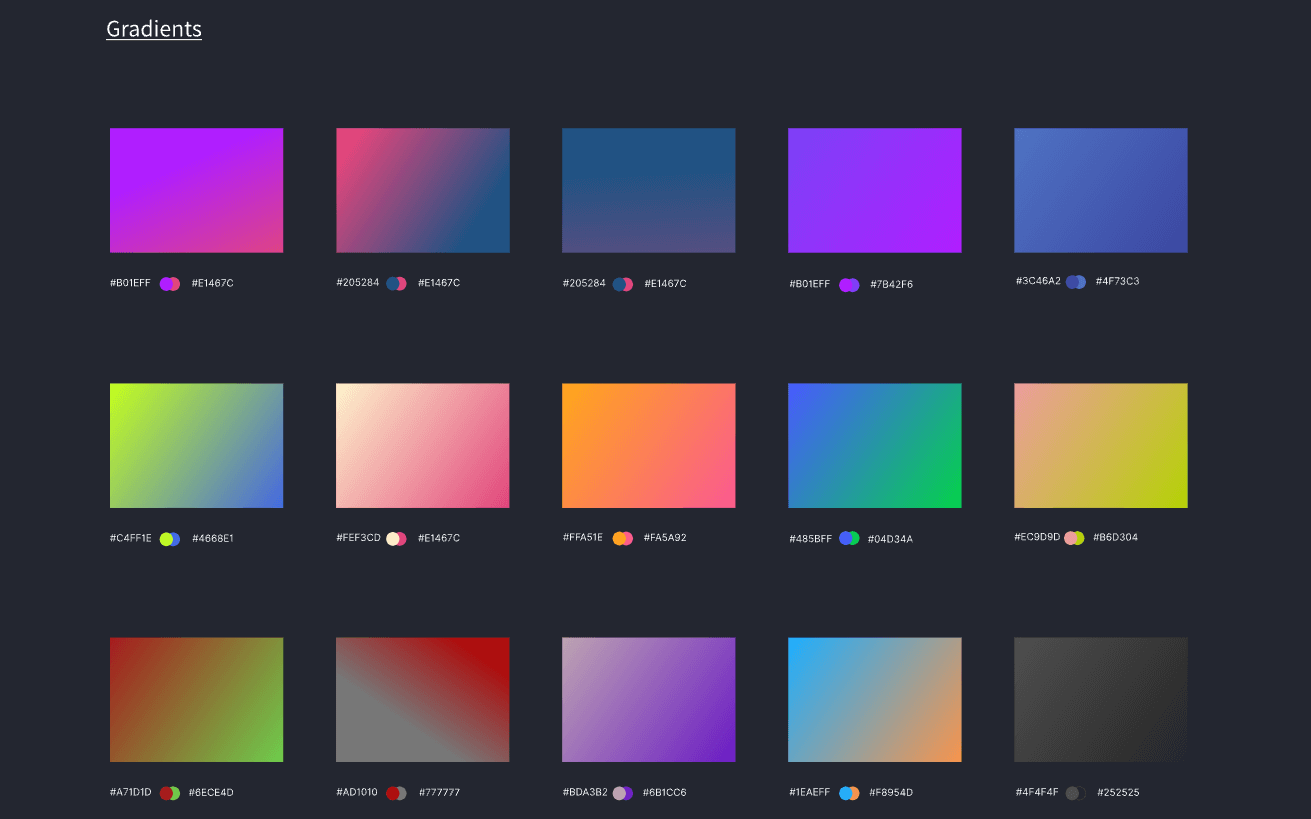Click the color-pair icon beside #4F4F4F

[x=1076, y=793]
